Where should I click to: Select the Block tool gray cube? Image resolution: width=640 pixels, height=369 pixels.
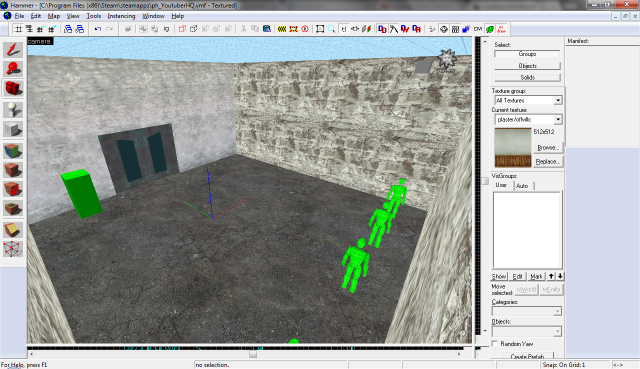pos(13,130)
